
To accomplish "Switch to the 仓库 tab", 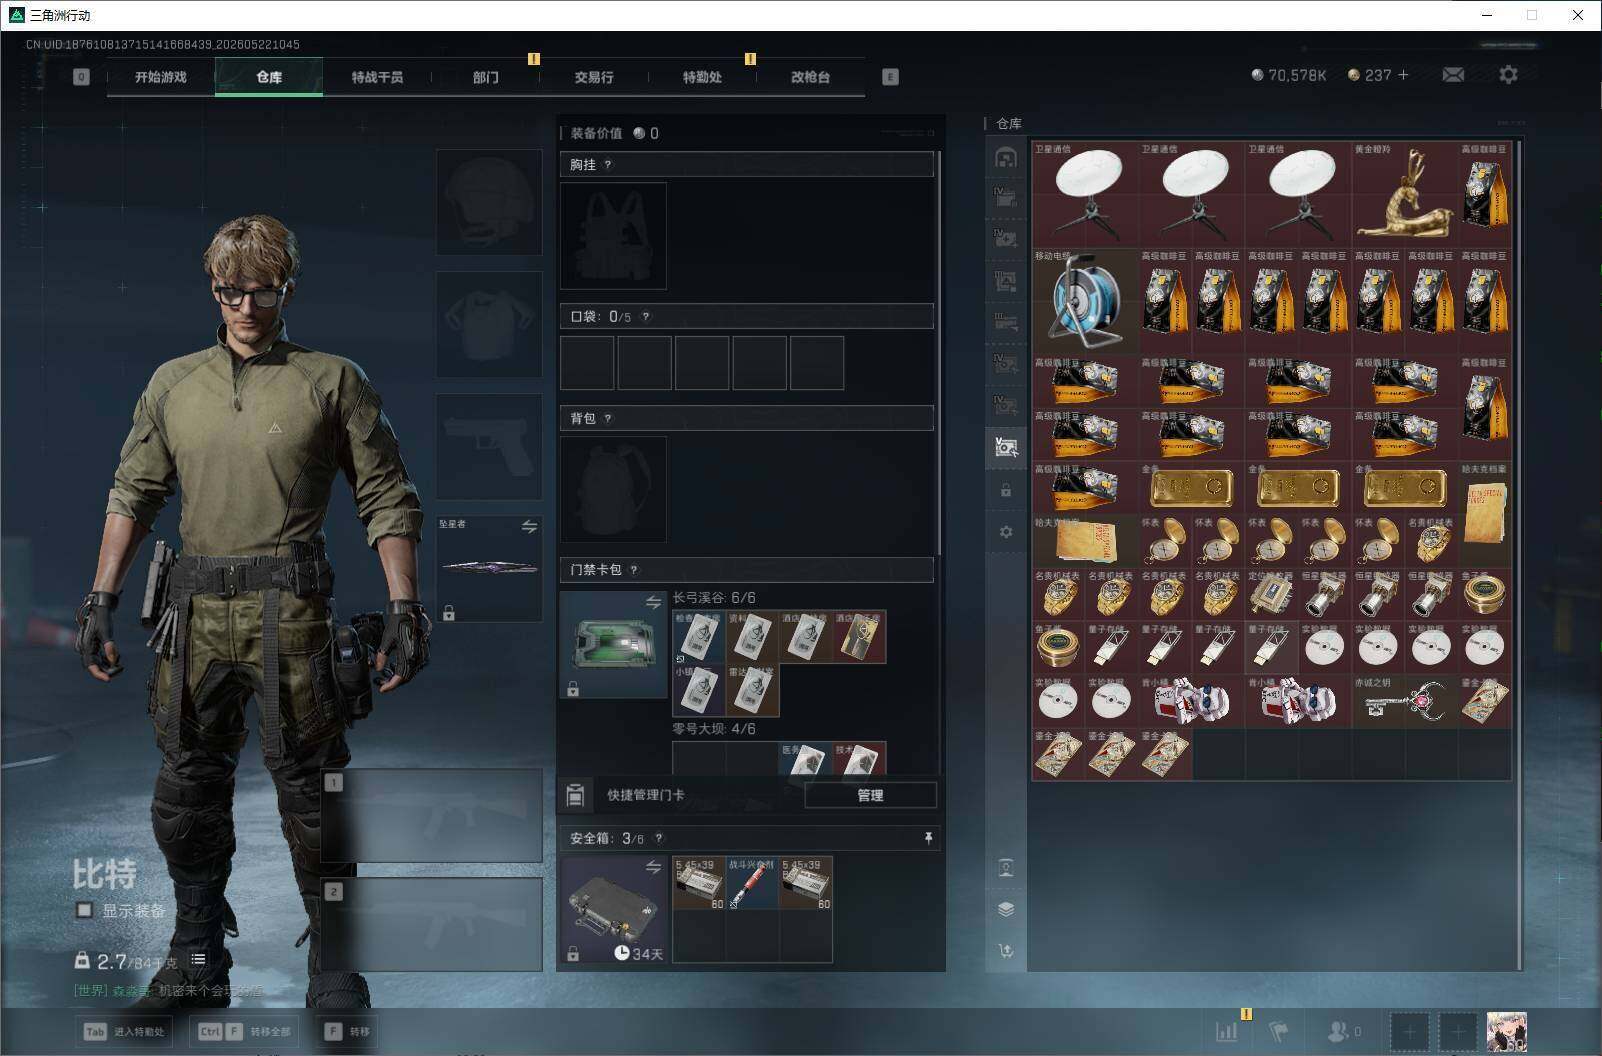I will (x=269, y=77).
